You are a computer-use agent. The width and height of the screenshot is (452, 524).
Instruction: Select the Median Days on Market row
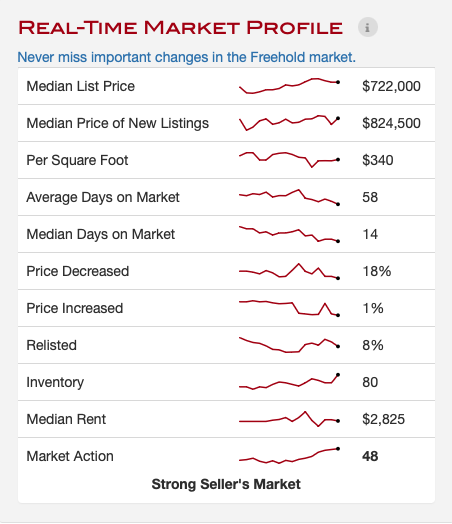point(226,234)
